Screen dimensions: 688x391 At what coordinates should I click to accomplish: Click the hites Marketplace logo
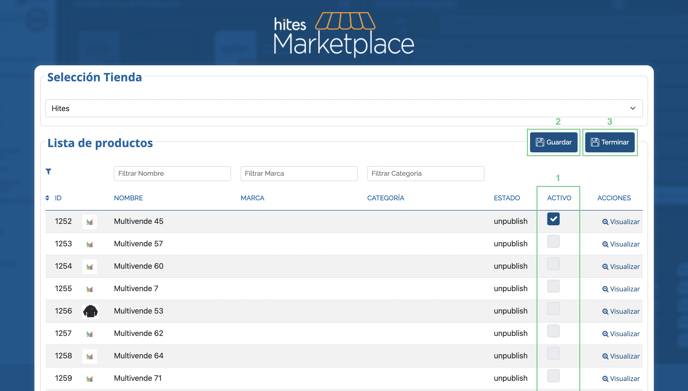coord(344,34)
